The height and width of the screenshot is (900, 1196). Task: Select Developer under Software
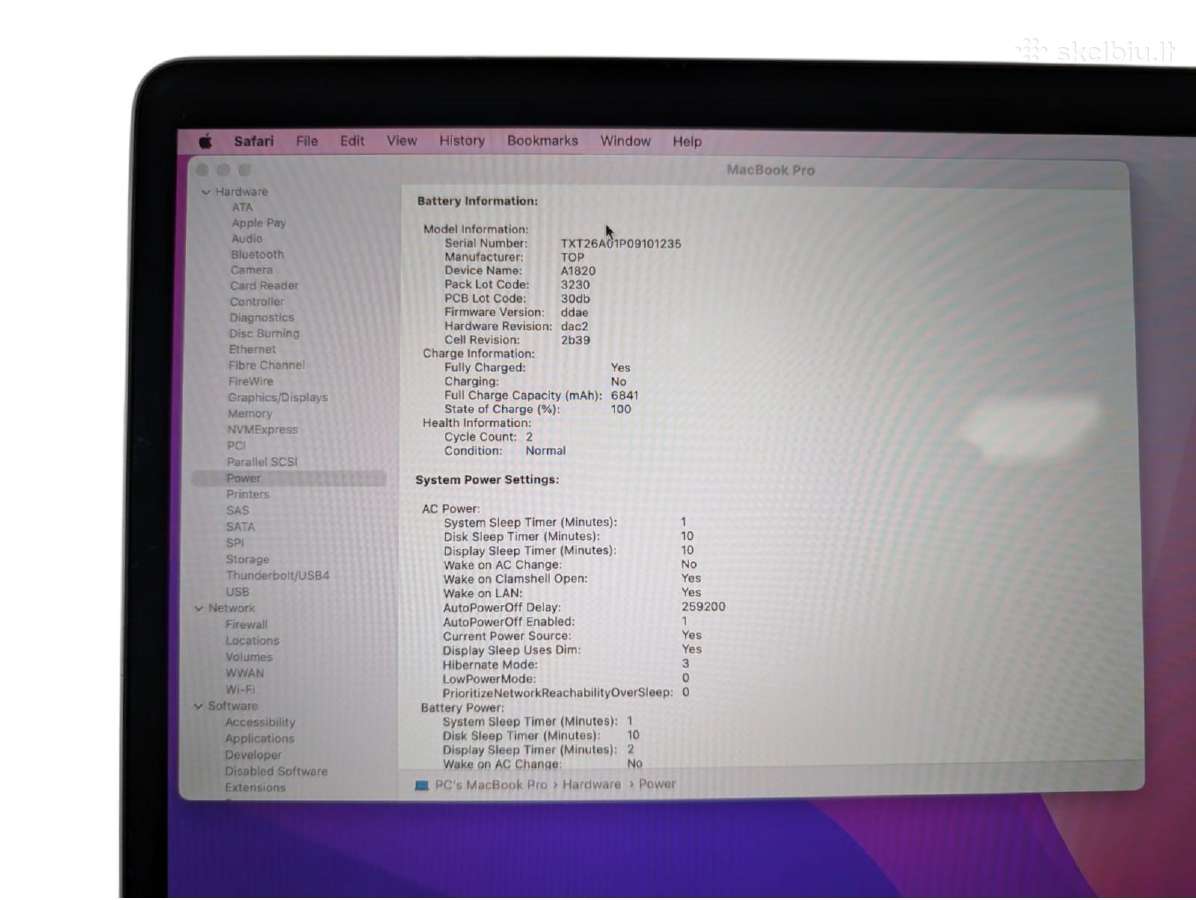tap(253, 755)
